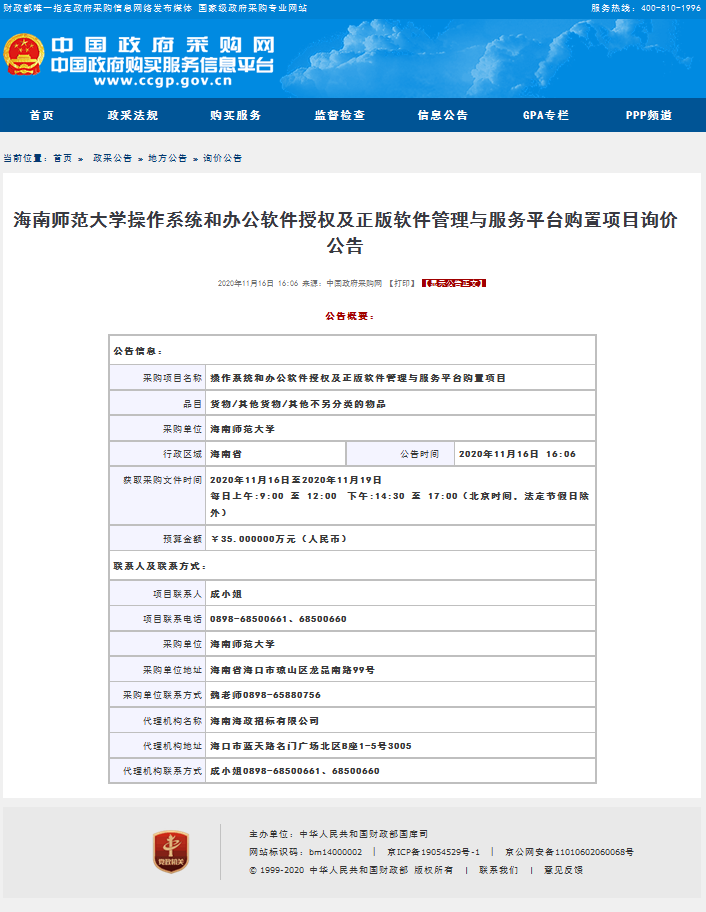Click the 京ICP备19054529号-1 footer link
The image size is (706, 912).
click(434, 852)
